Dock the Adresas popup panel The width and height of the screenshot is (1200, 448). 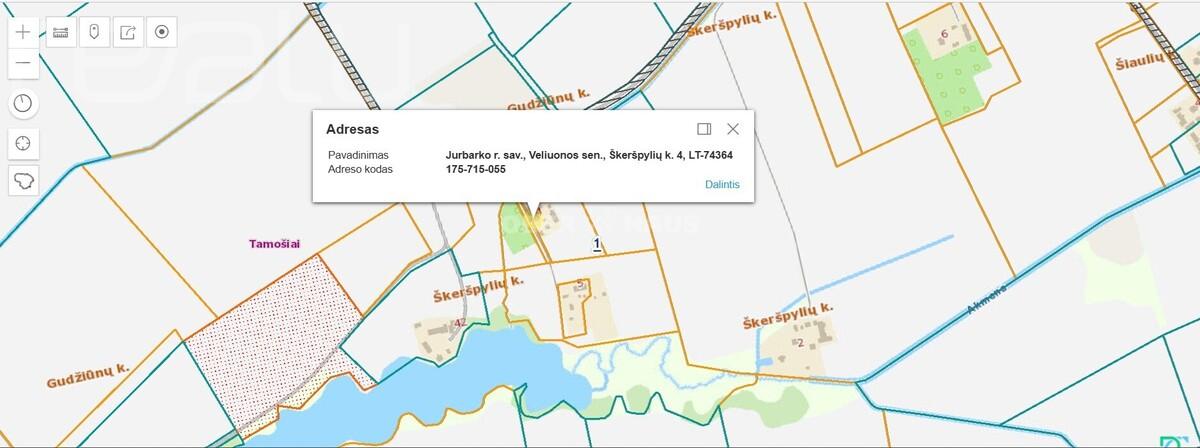pyautogui.click(x=704, y=129)
